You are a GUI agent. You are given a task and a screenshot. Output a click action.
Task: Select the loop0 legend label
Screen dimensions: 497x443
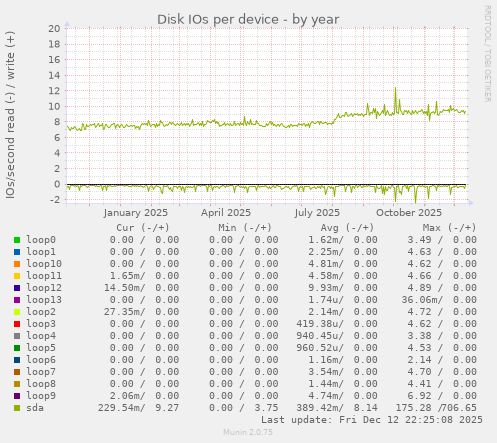click(x=41, y=240)
